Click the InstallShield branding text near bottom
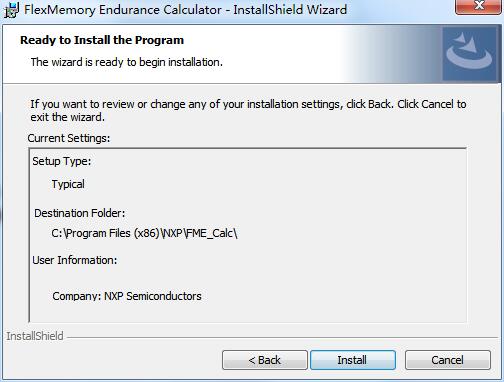 (x=35, y=336)
